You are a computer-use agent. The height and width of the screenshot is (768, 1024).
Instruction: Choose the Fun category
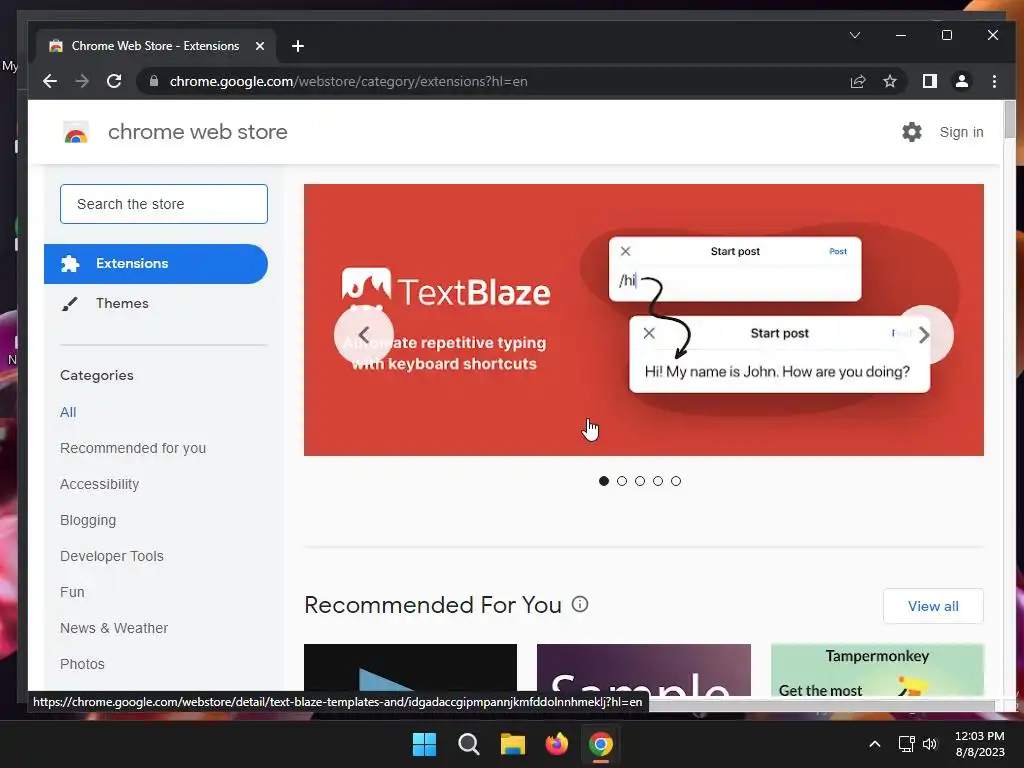(x=72, y=592)
